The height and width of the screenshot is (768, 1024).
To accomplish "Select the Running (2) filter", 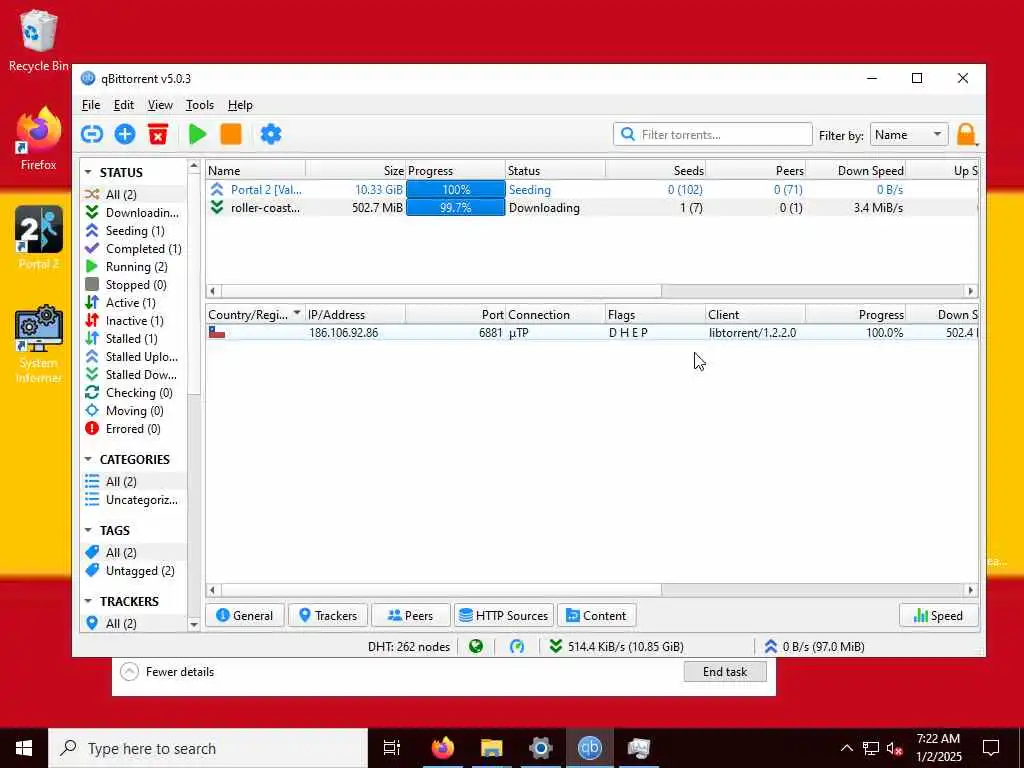I will point(132,266).
